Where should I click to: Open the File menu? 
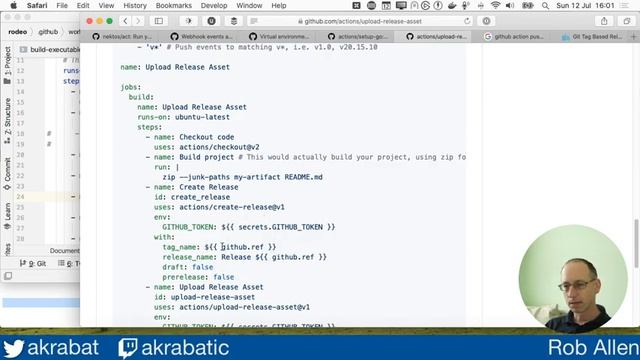62,6
